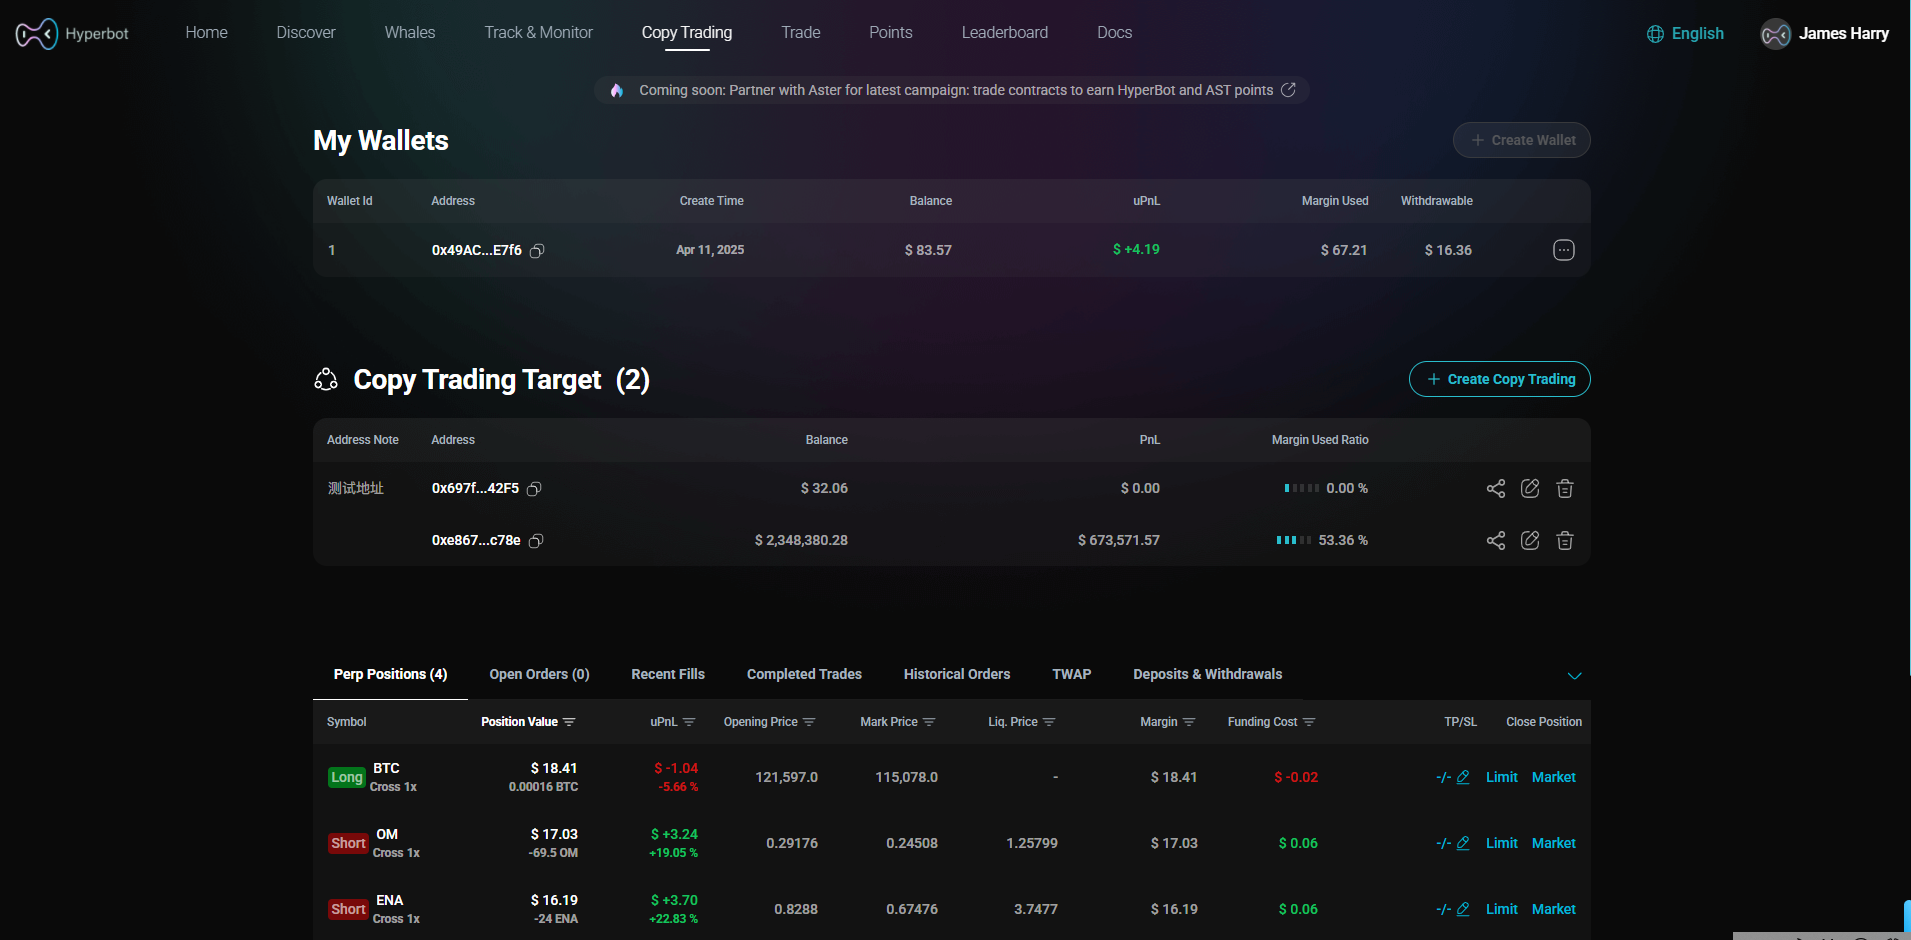Copy the 0x697f...42F5 target address
Viewport: 1911px width, 940px height.
click(534, 489)
